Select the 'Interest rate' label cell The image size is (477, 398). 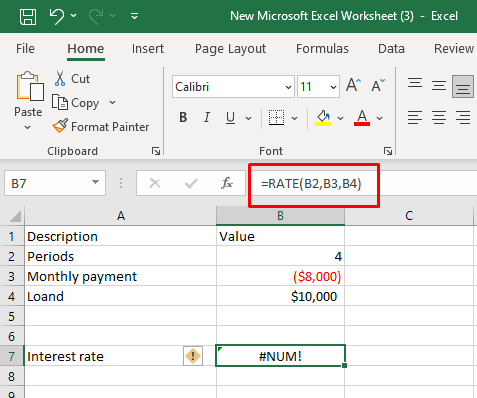point(120,356)
